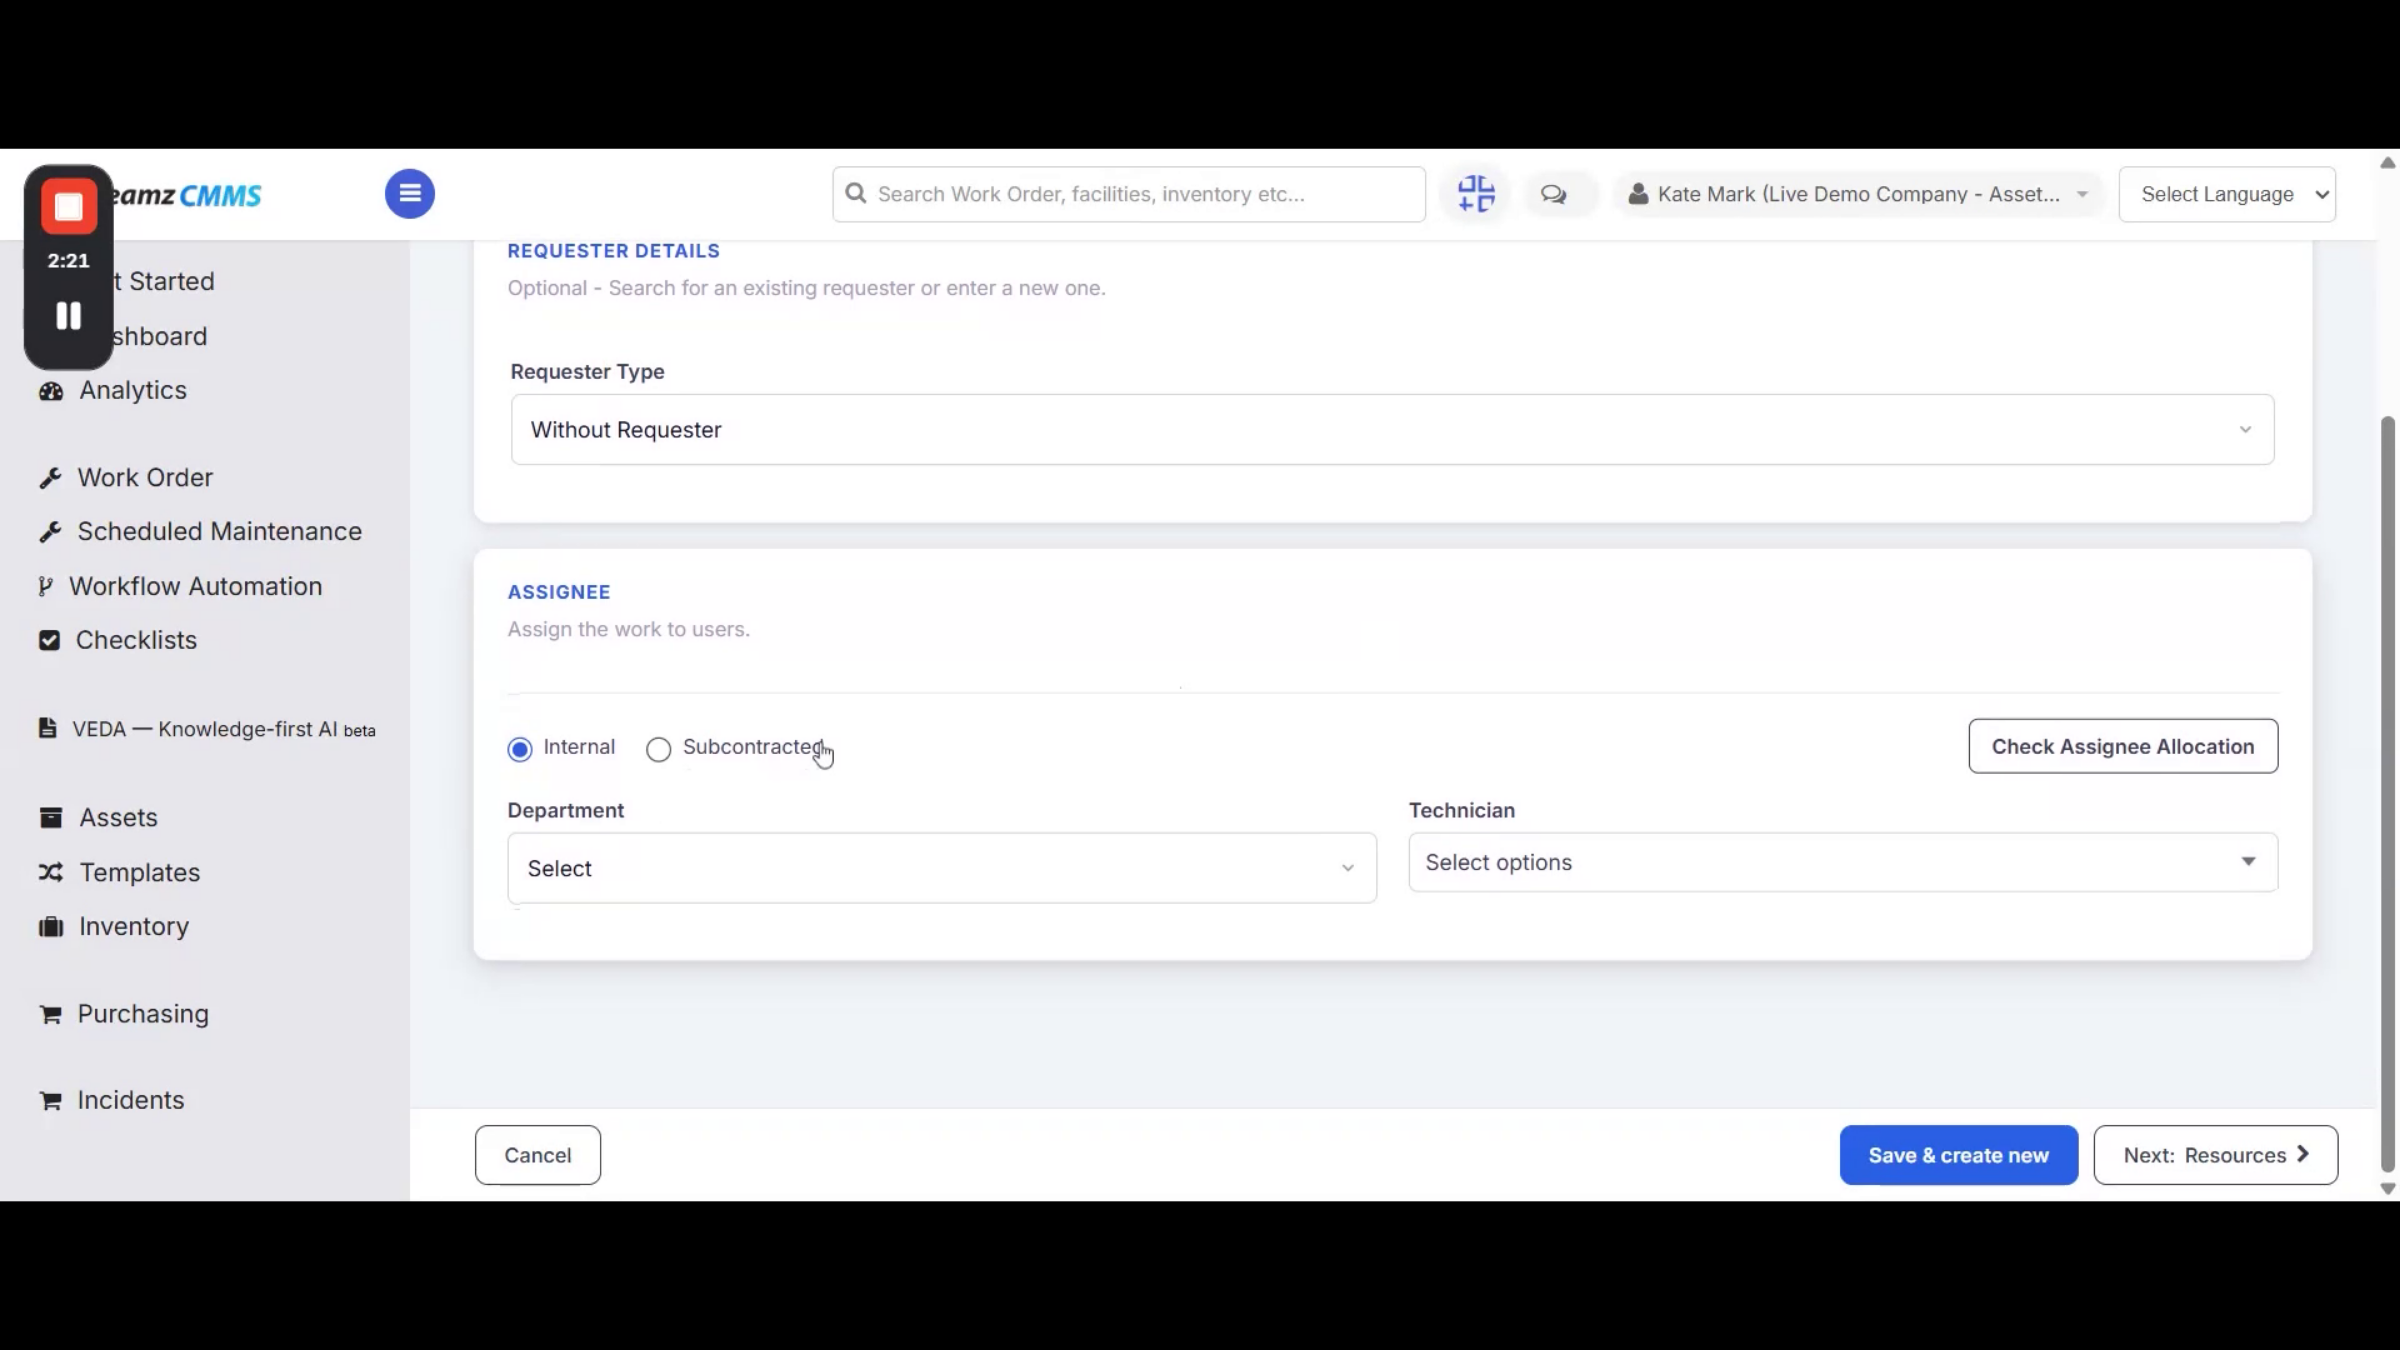2400x1350 pixels.
Task: Open the chat messages icon
Action: click(x=1553, y=194)
